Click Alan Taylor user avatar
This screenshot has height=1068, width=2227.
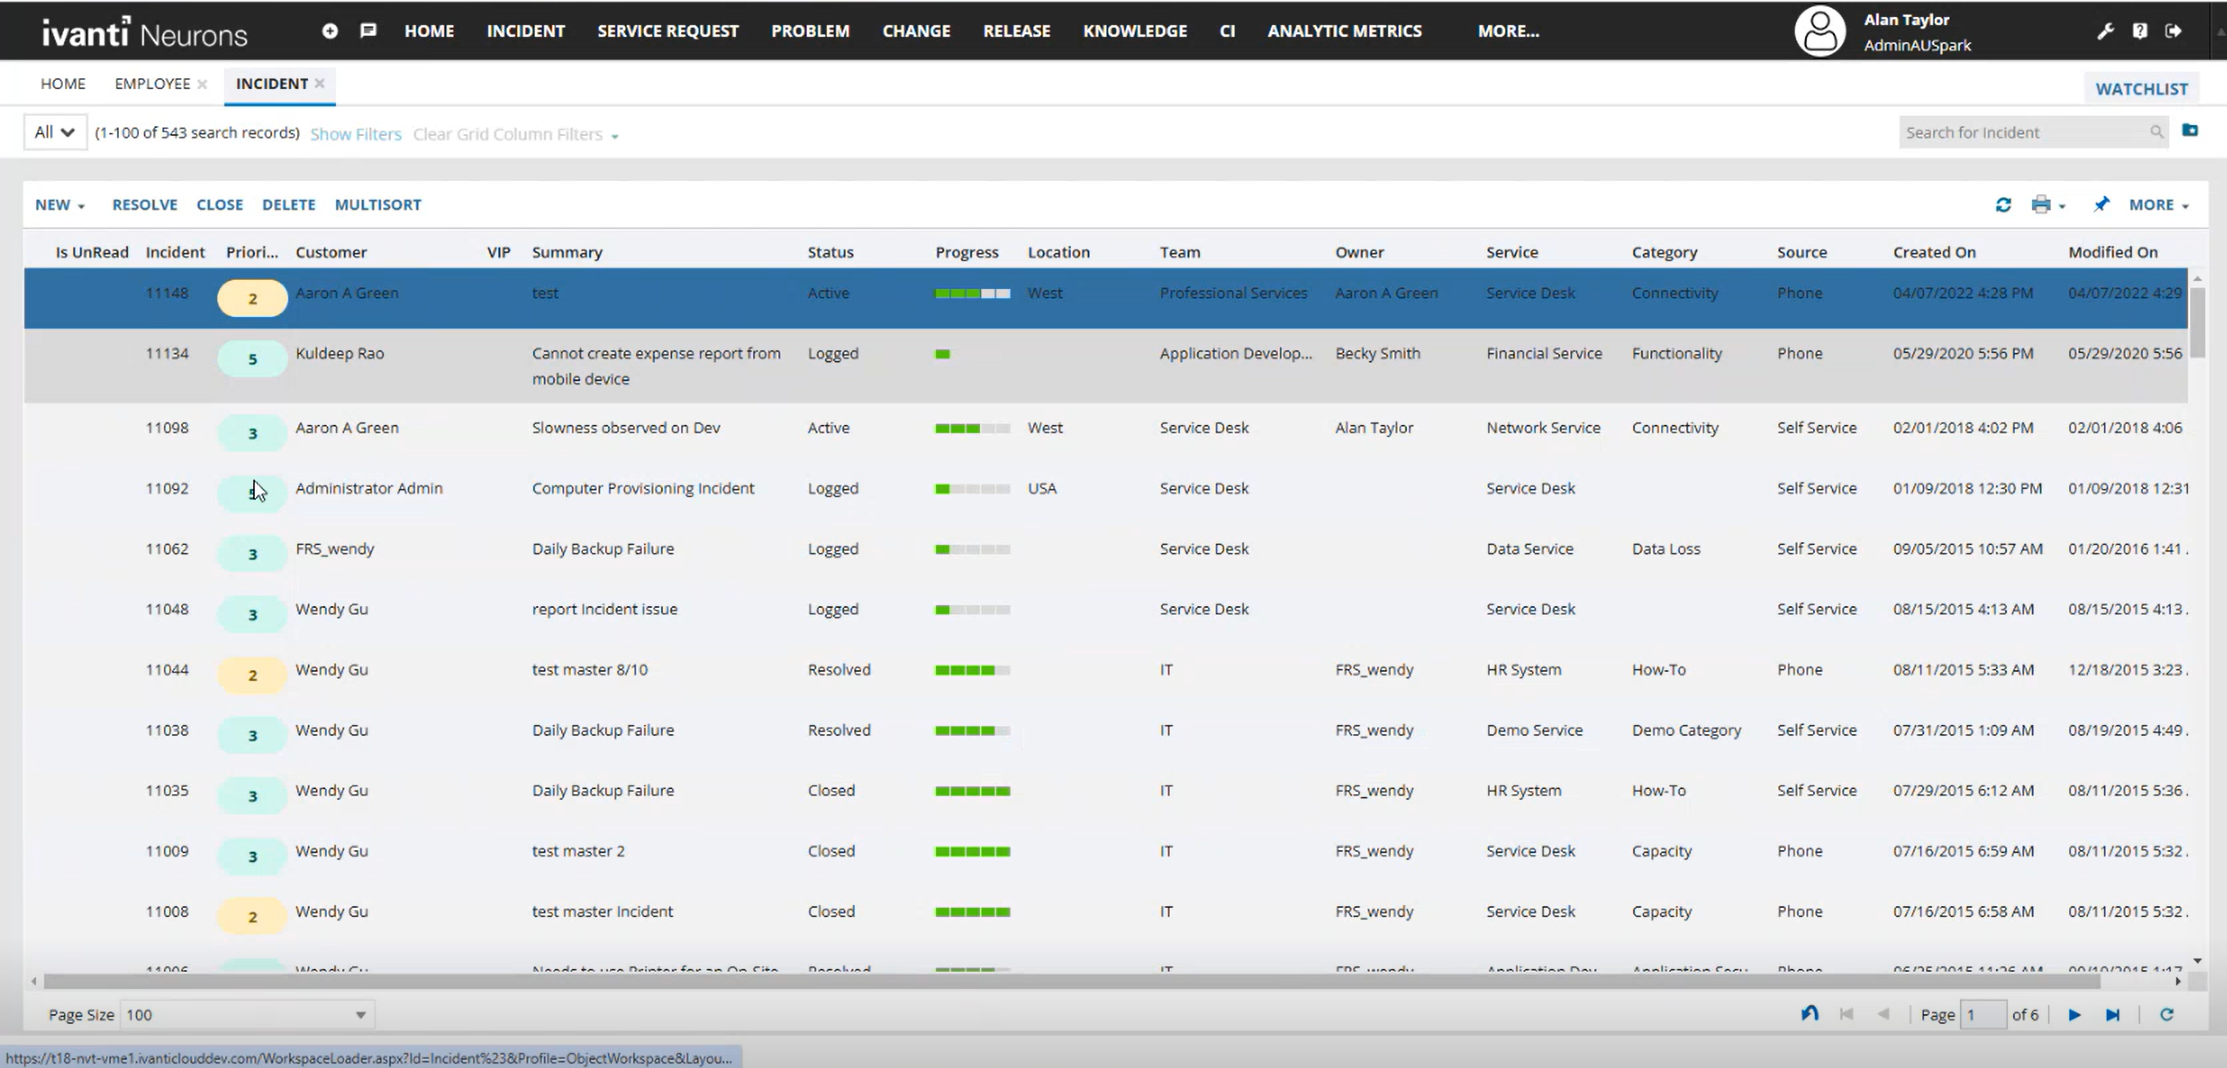1819,31
